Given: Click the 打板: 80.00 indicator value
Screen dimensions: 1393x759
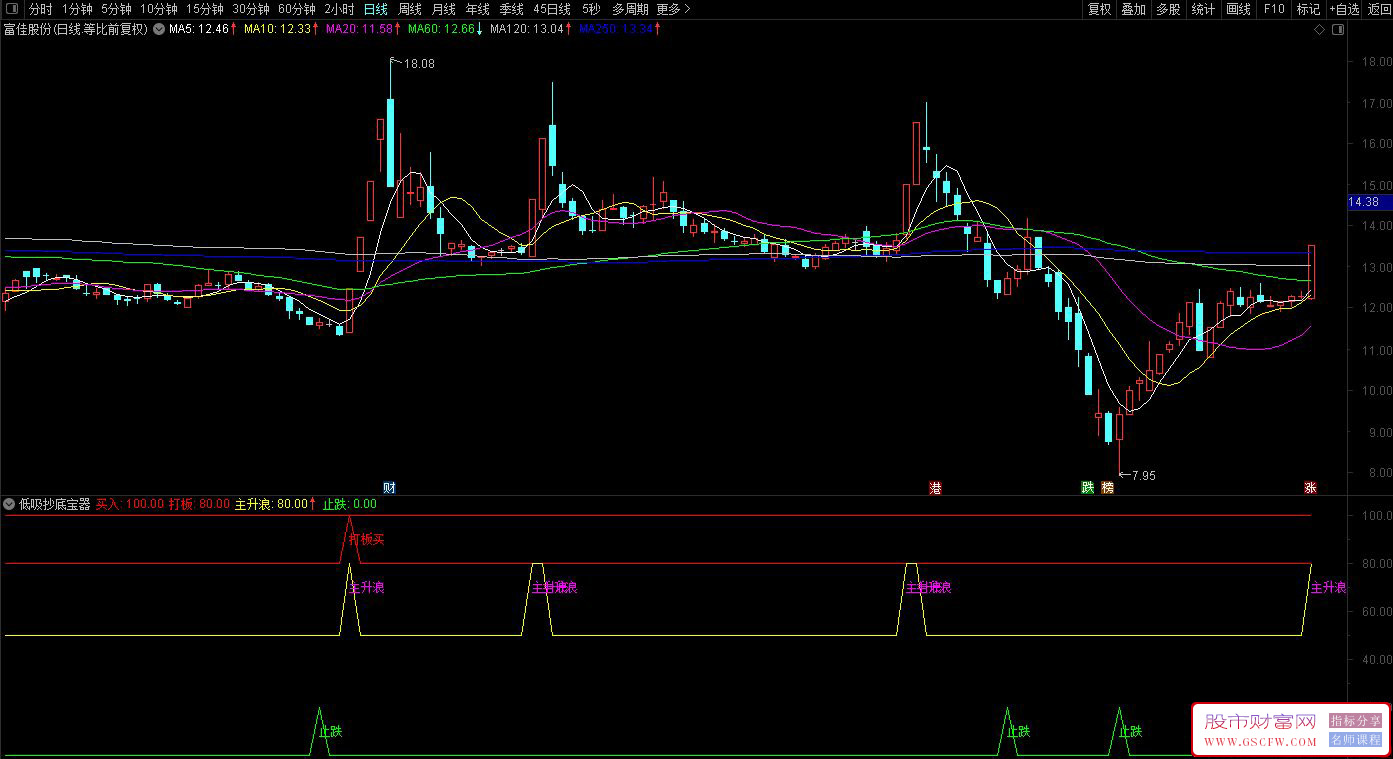Looking at the screenshot, I should [x=199, y=504].
